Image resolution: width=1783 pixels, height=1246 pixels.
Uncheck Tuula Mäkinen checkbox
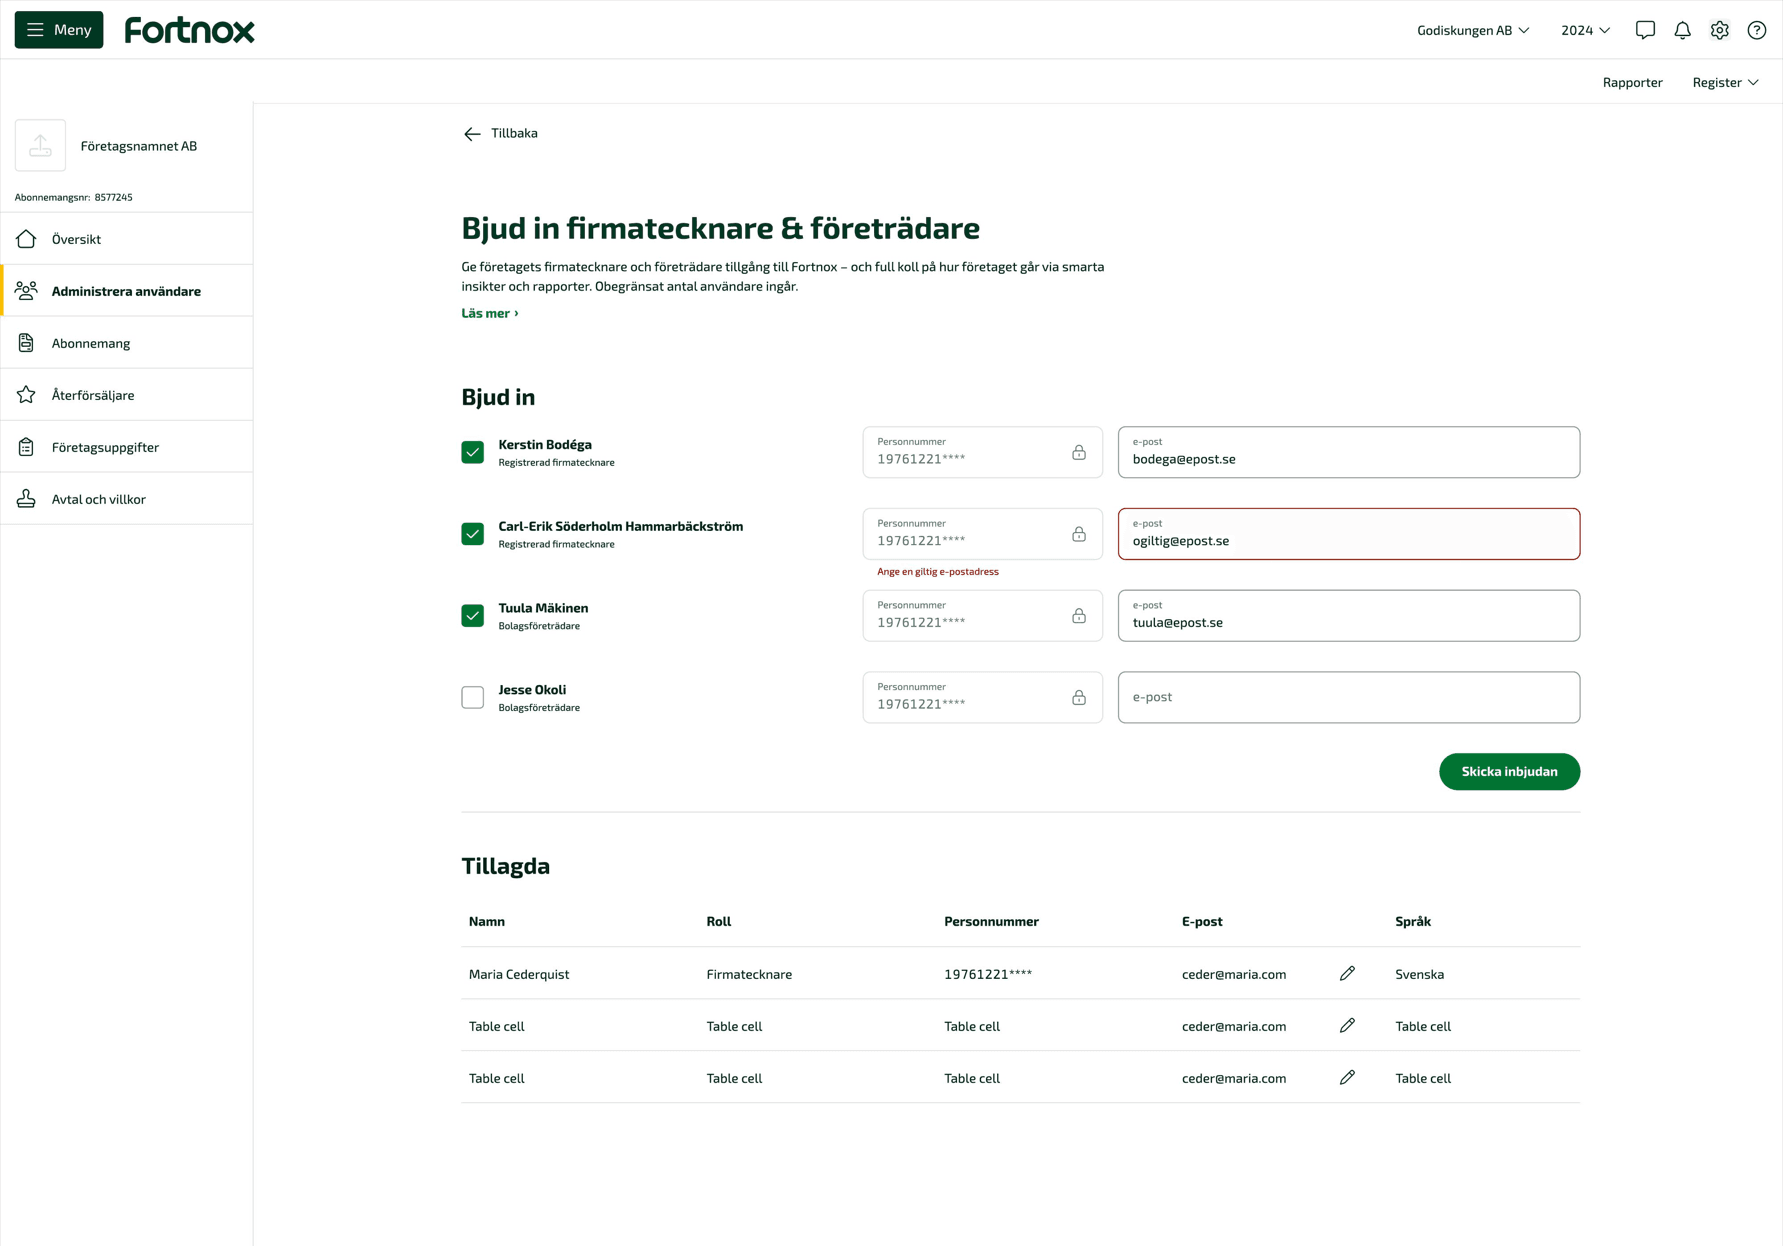472,615
